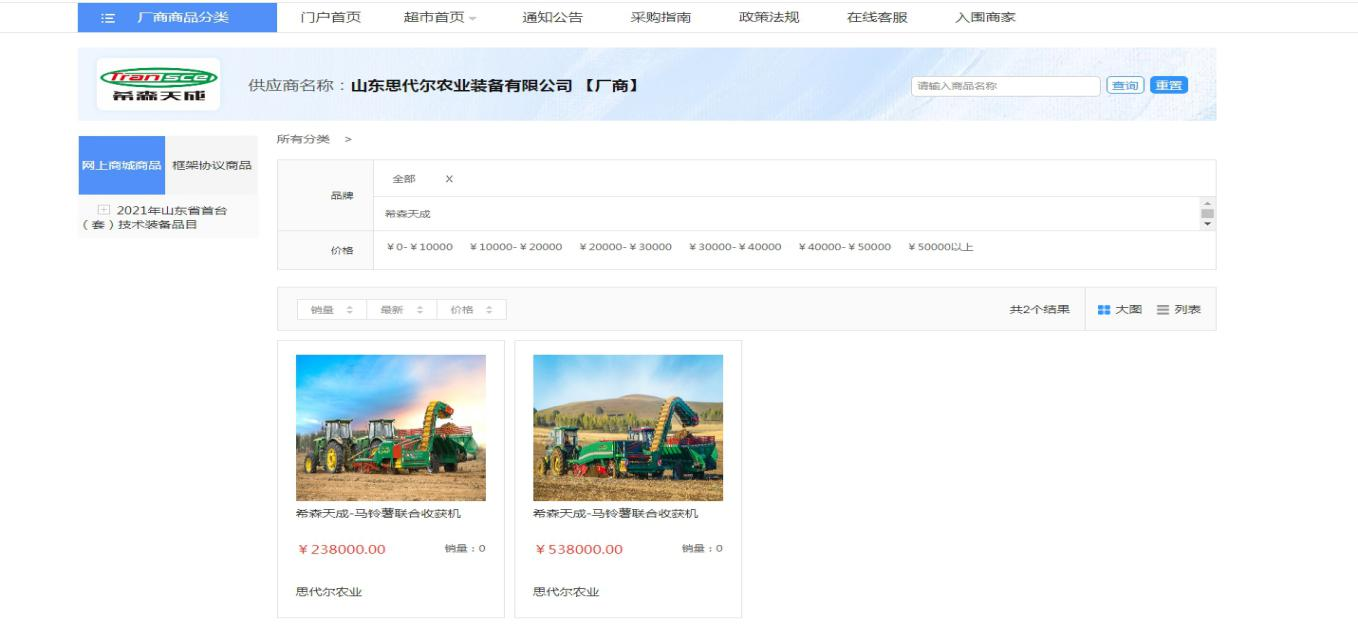
Task: Expand the 超市首页 dropdown
Action: pyautogui.click(x=440, y=17)
